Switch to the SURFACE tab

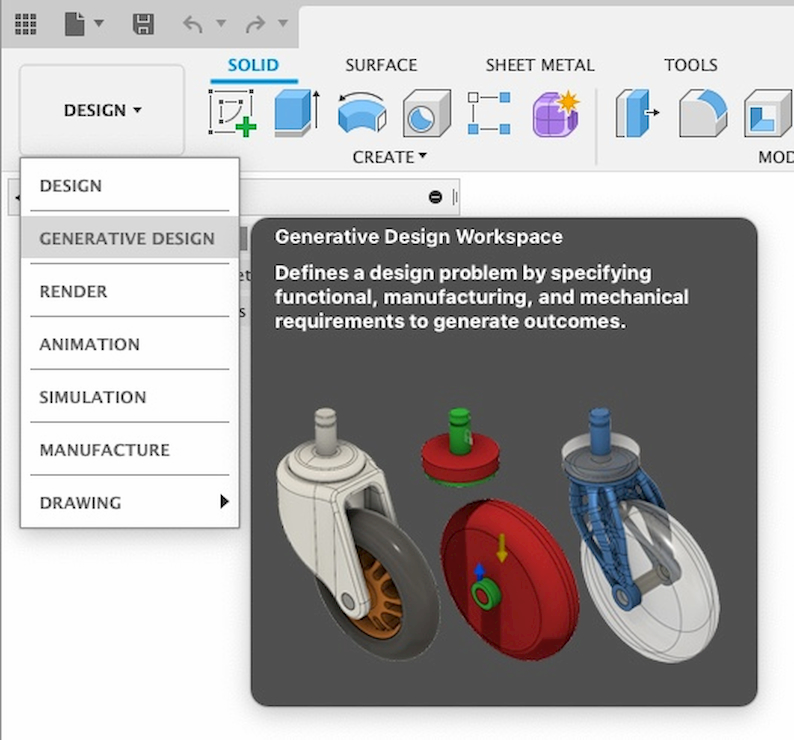click(381, 65)
